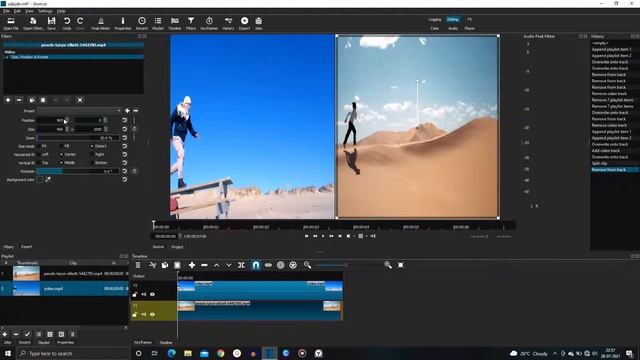Viewport: 640px width, 360px height.
Task: Open the View menu
Action: [29, 11]
